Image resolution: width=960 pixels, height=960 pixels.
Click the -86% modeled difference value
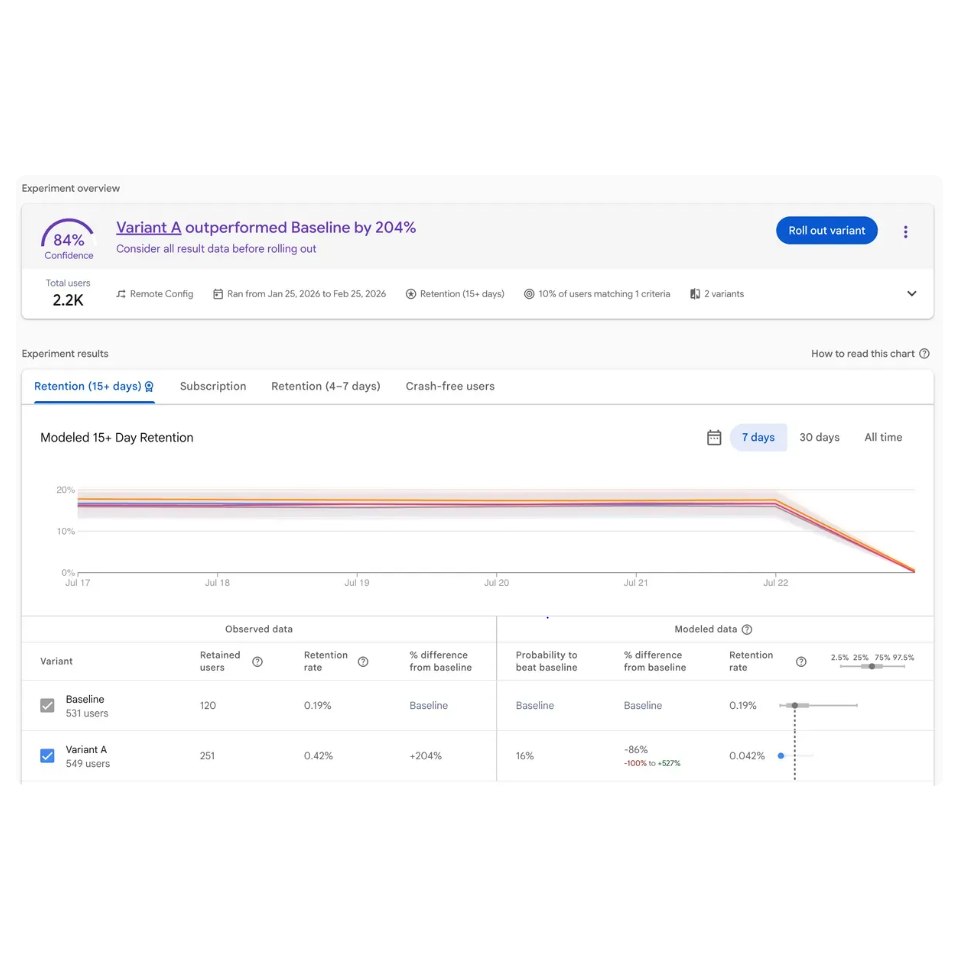tap(636, 749)
